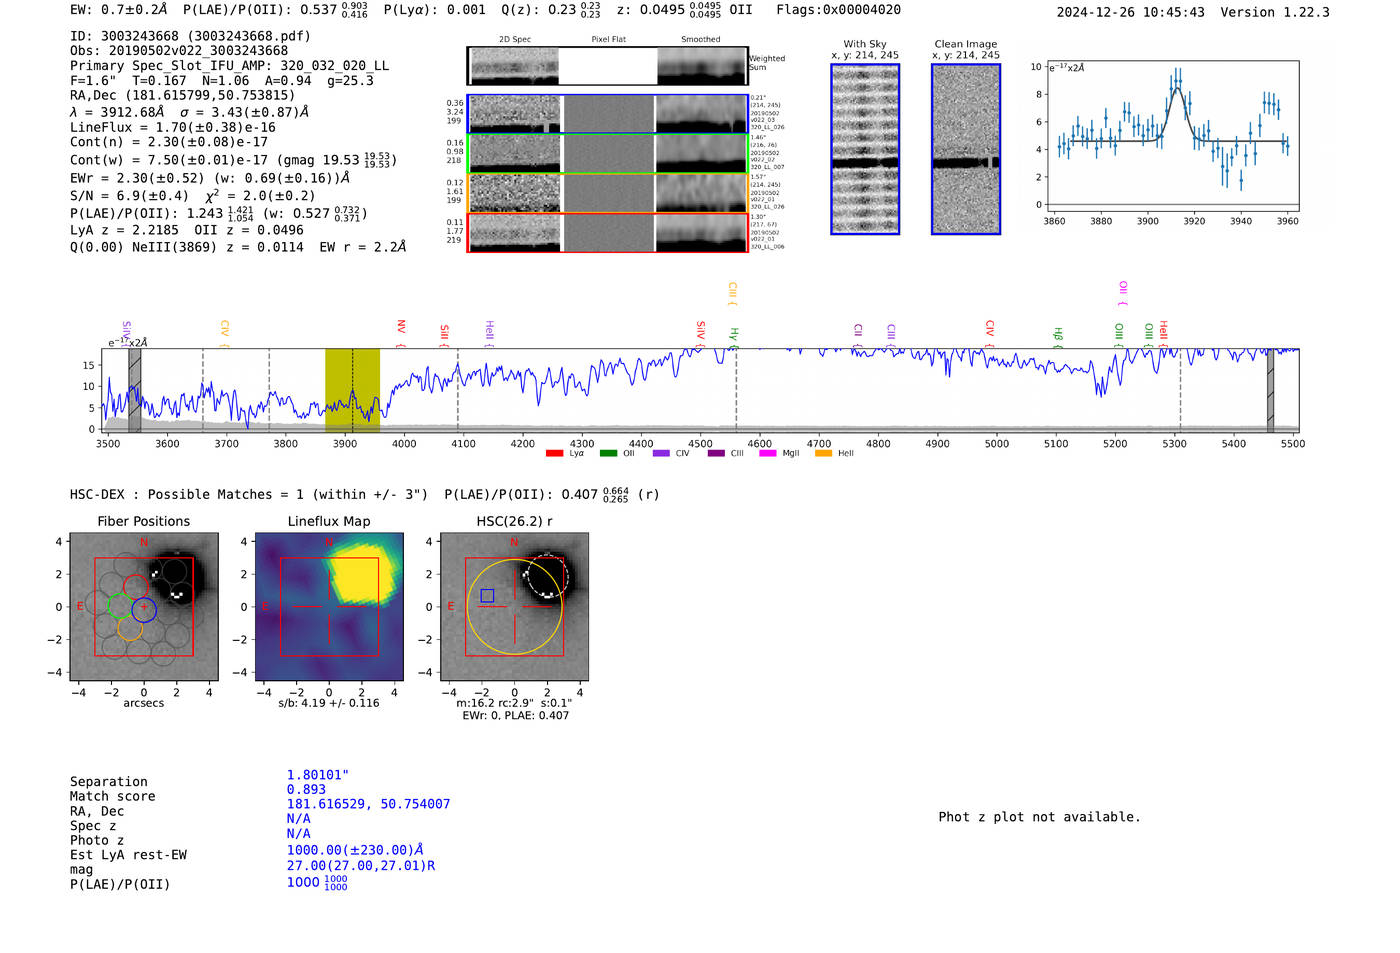Click the purple CIV legend swatch
Image resolution: width=1400 pixels, height=953 pixels.
tap(661, 454)
